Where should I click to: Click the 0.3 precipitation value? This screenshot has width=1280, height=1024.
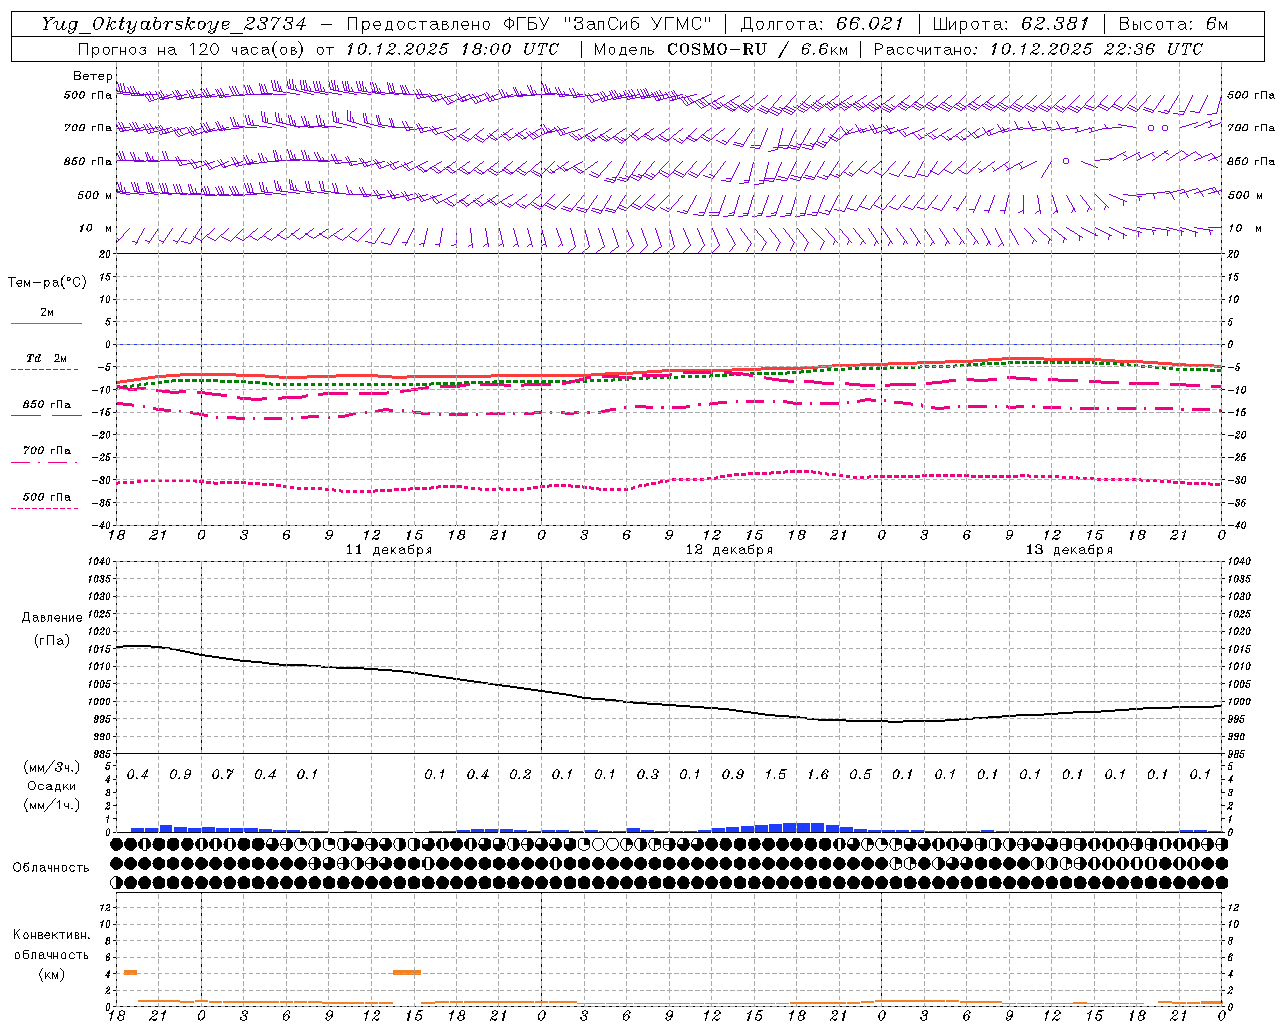648,775
